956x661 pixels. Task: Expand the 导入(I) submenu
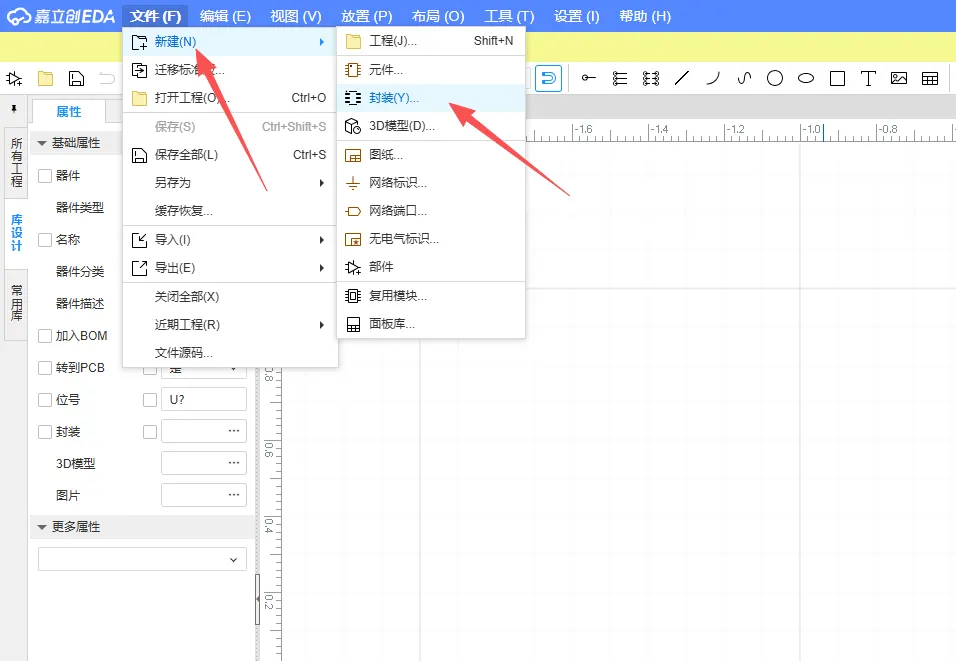coord(230,240)
